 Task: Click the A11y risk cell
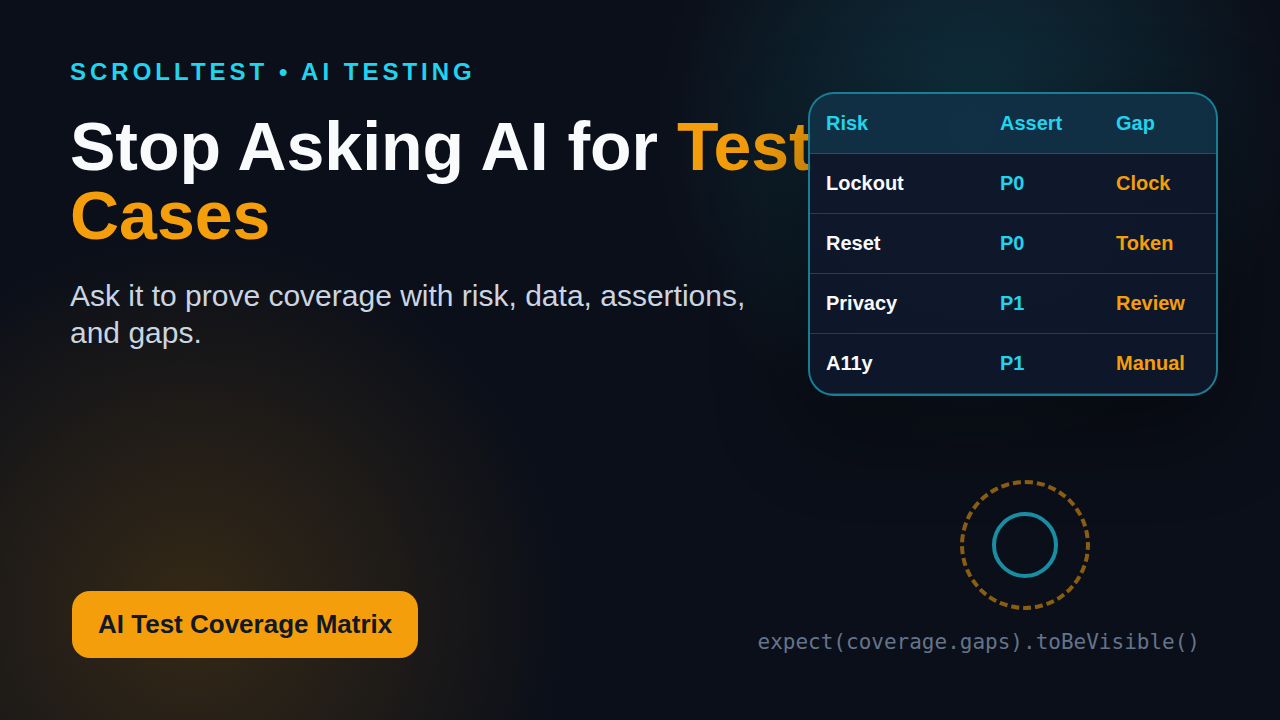click(849, 363)
